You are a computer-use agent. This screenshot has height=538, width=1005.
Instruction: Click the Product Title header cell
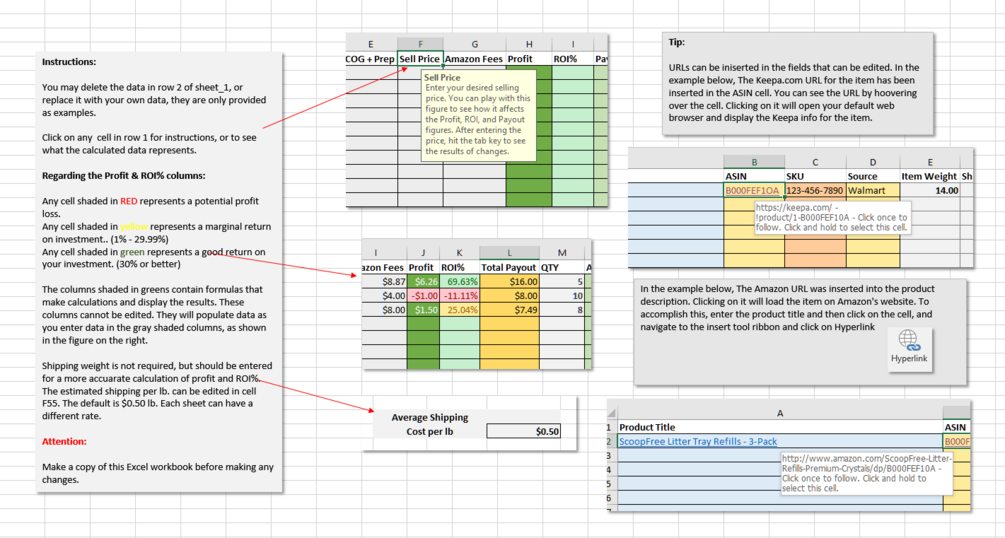[x=780, y=427]
